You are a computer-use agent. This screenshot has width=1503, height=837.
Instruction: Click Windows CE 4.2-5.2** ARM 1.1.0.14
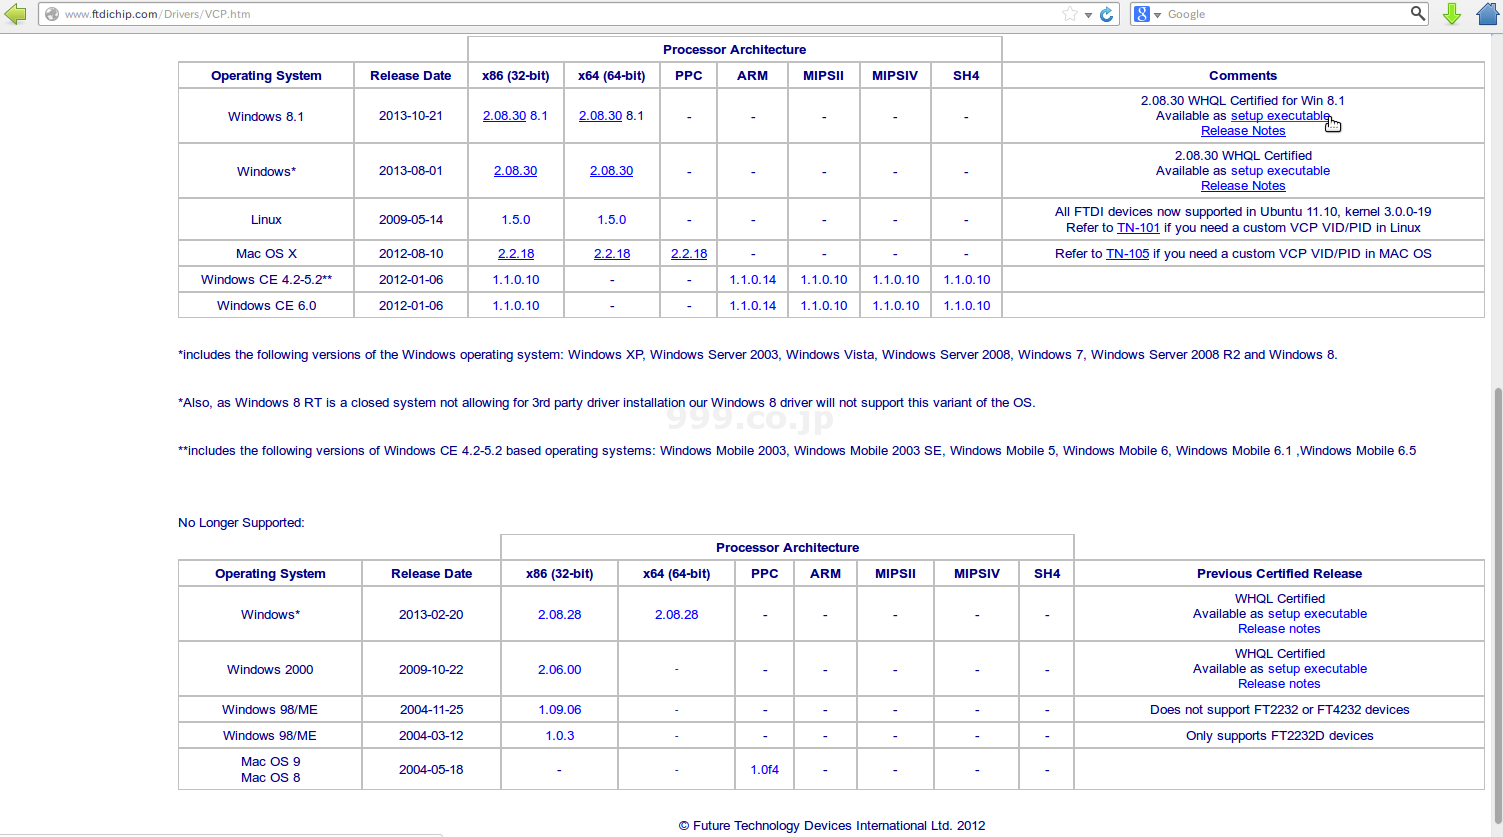tap(753, 280)
